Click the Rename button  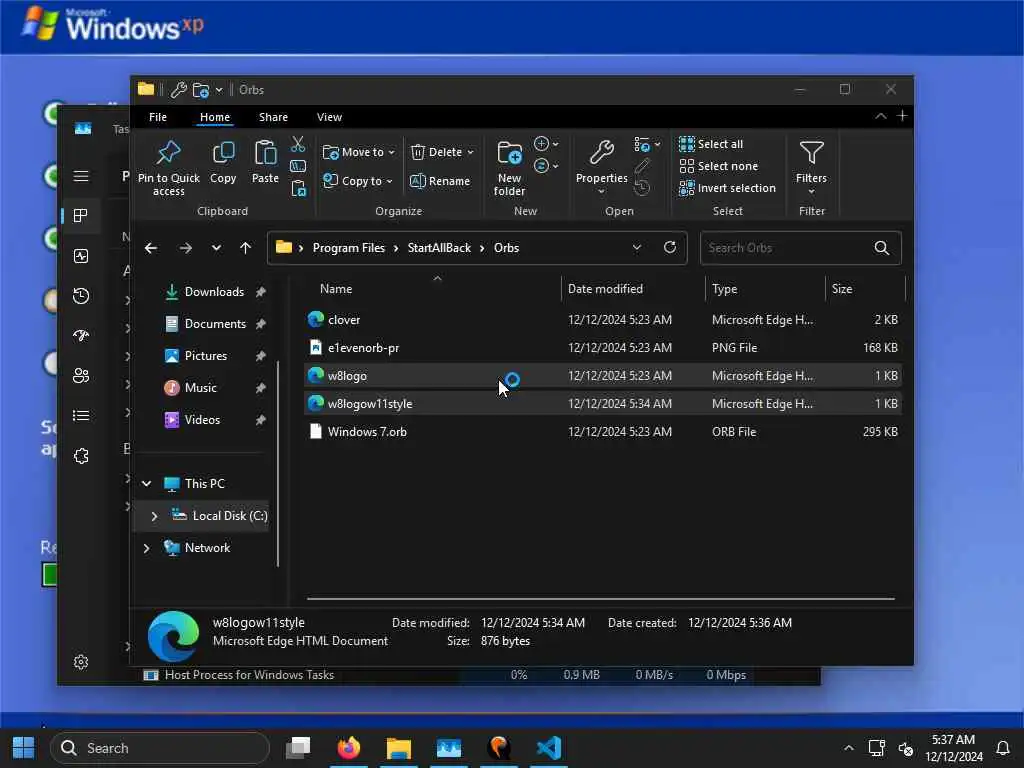click(440, 181)
